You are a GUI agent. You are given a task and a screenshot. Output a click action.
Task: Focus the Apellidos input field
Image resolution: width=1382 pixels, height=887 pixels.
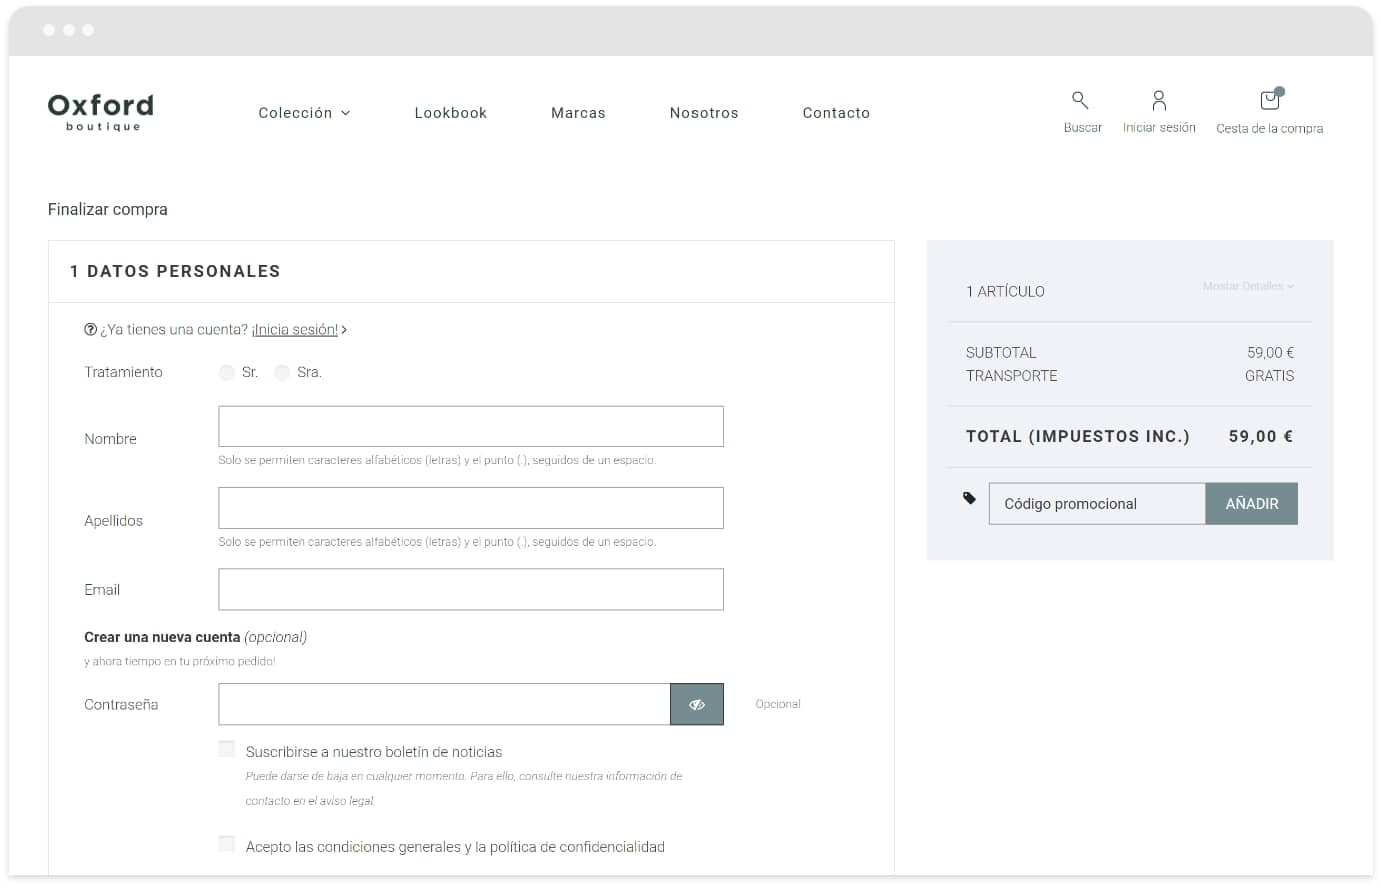point(471,508)
